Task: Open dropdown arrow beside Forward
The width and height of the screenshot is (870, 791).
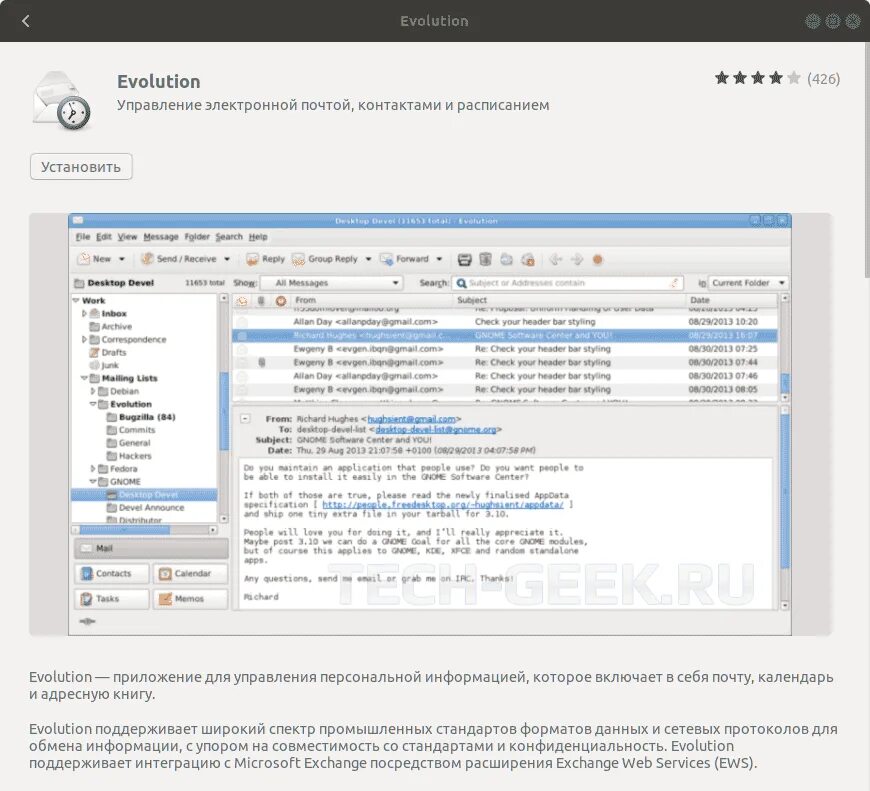Action: 439,259
